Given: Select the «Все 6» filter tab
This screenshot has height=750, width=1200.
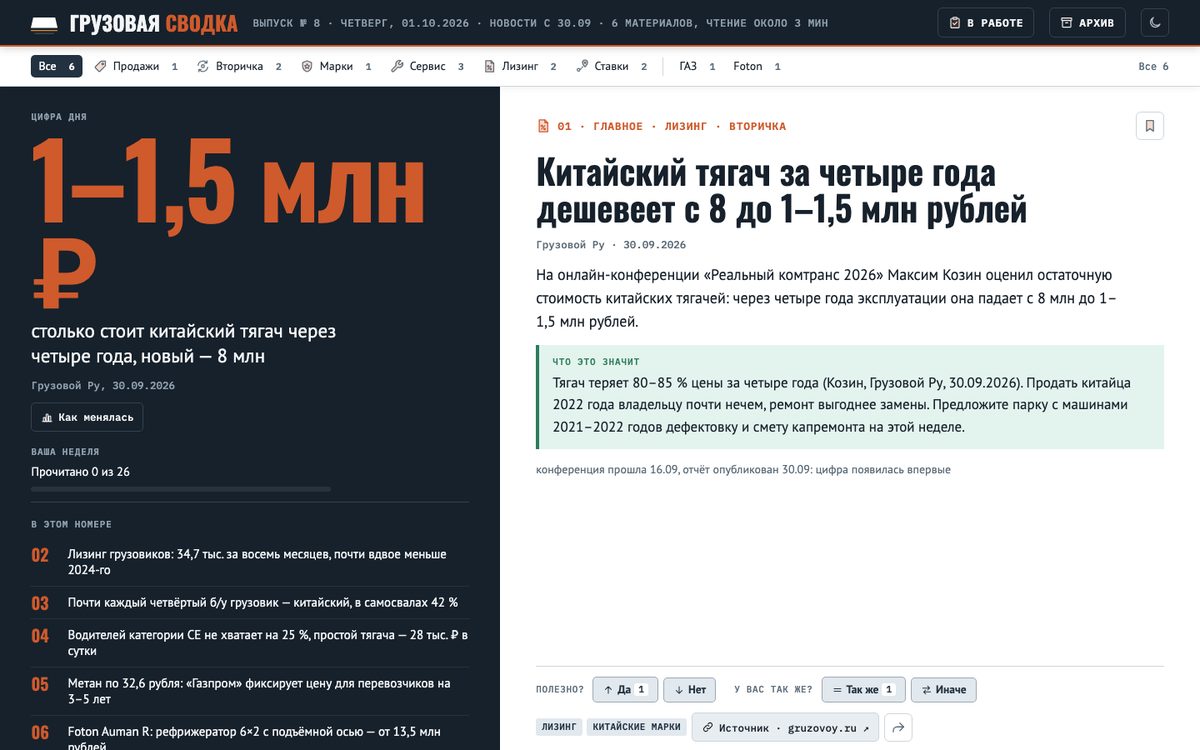Looking at the screenshot, I should point(58,66).
